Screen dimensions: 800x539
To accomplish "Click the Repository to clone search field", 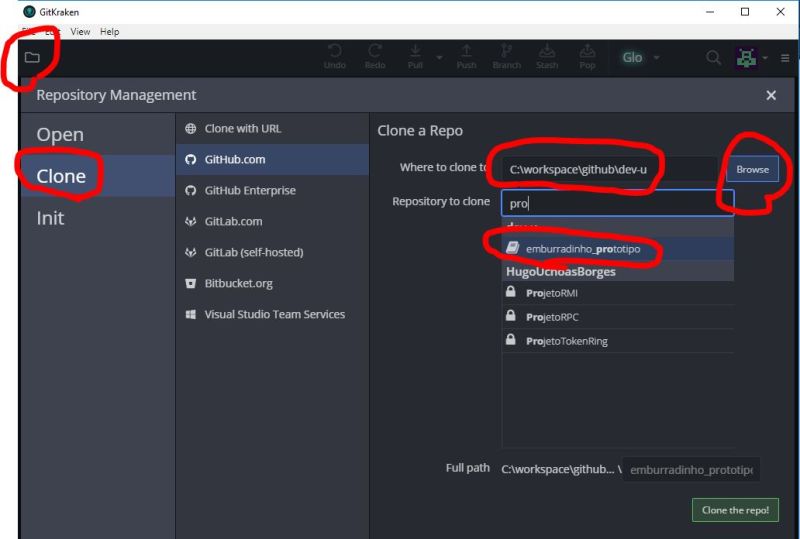I will click(617, 203).
